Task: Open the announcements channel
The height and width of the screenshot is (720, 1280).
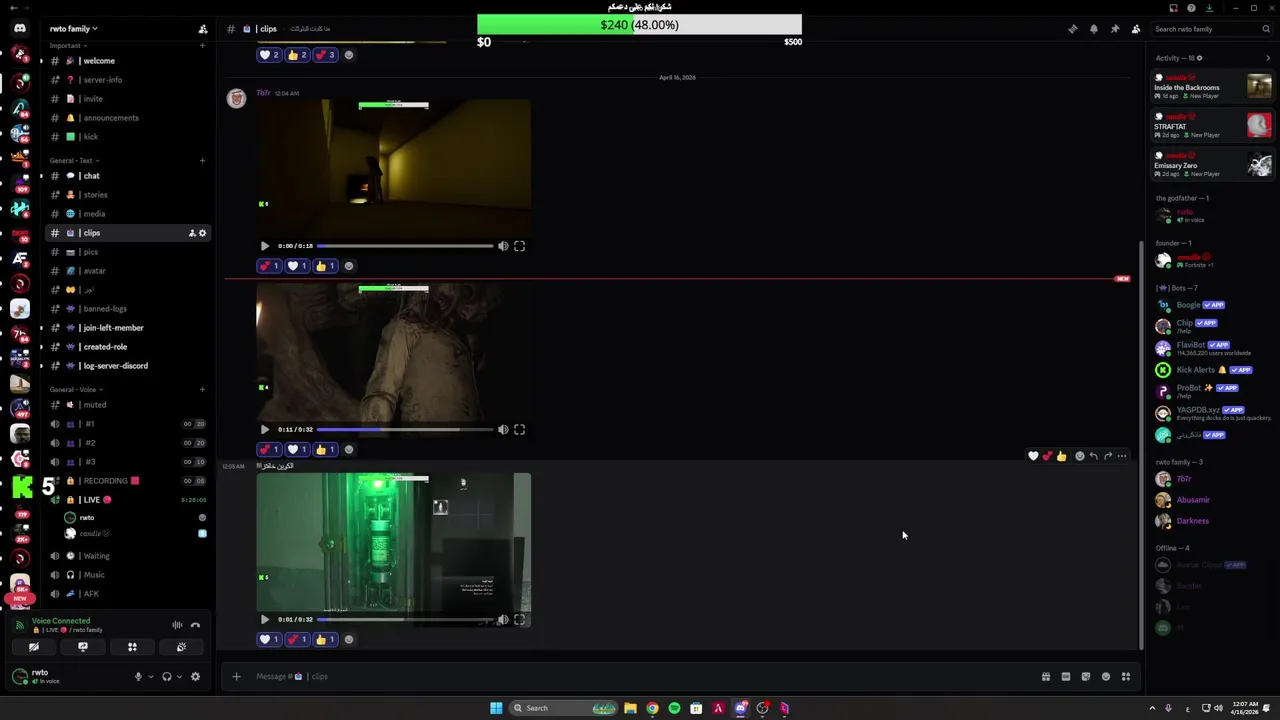Action: 128,118
